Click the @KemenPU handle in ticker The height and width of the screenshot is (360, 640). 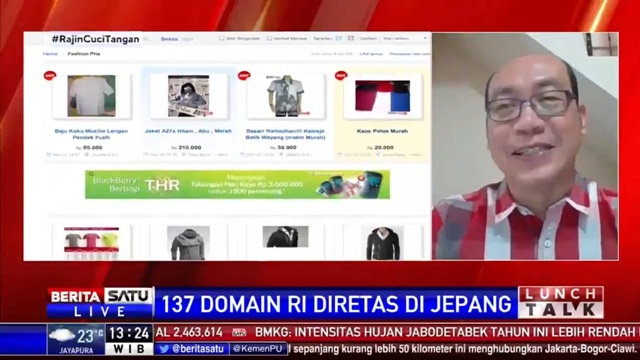pos(258,349)
